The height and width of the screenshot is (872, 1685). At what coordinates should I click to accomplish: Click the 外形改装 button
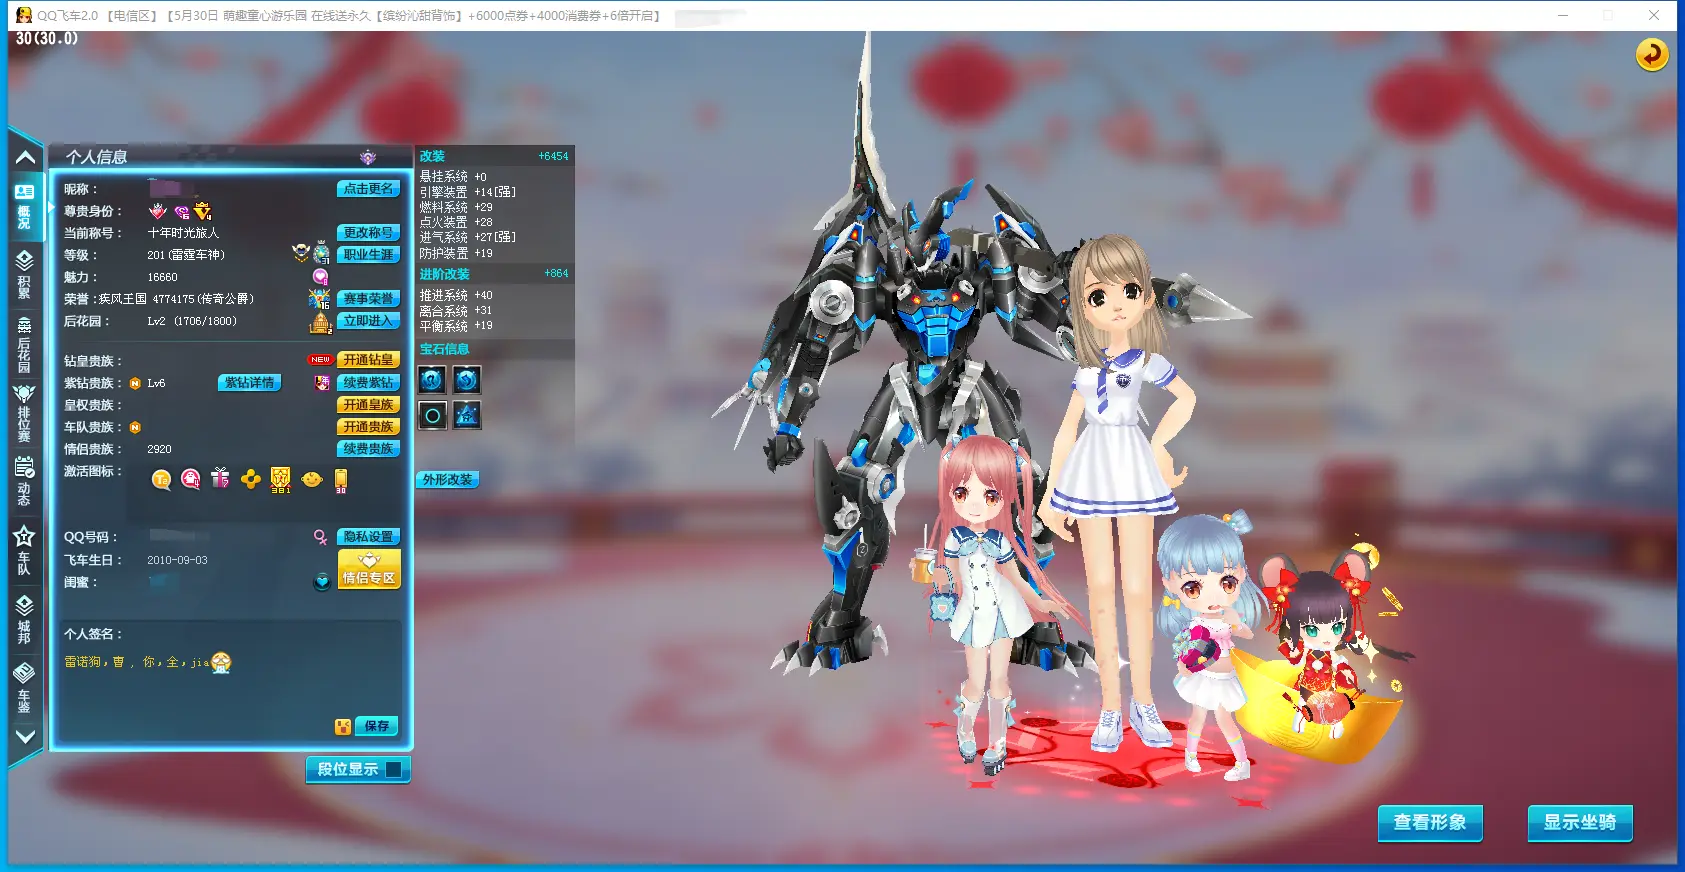tap(447, 480)
